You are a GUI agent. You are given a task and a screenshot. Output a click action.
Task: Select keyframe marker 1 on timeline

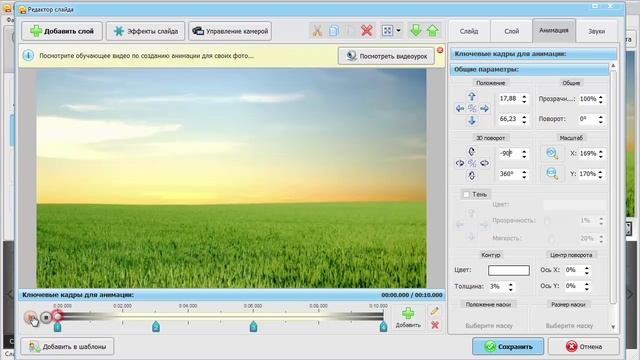point(57,327)
